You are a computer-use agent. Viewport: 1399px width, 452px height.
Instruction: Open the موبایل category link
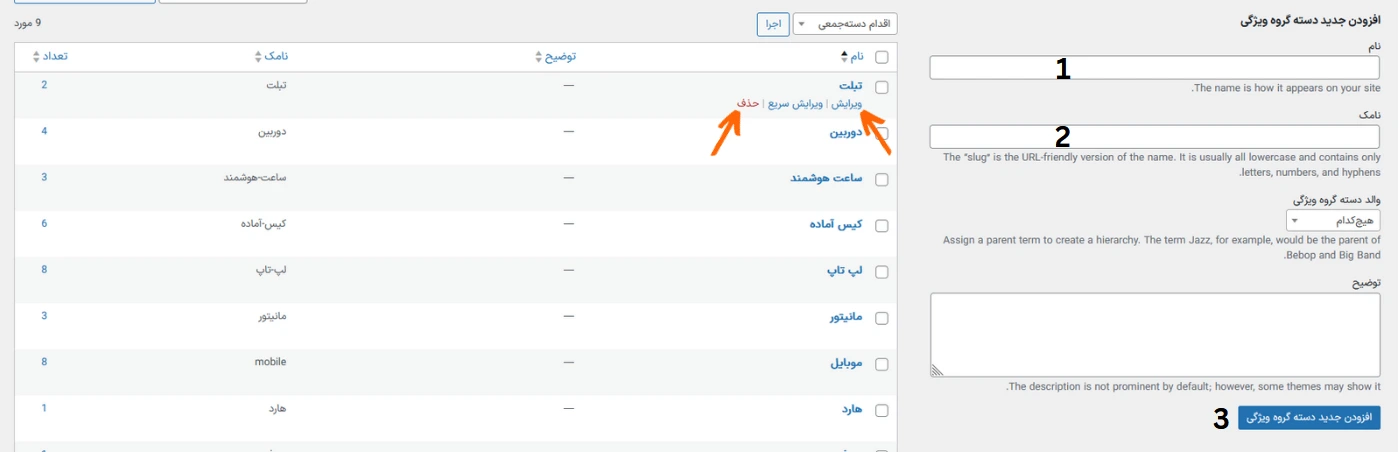[846, 363]
